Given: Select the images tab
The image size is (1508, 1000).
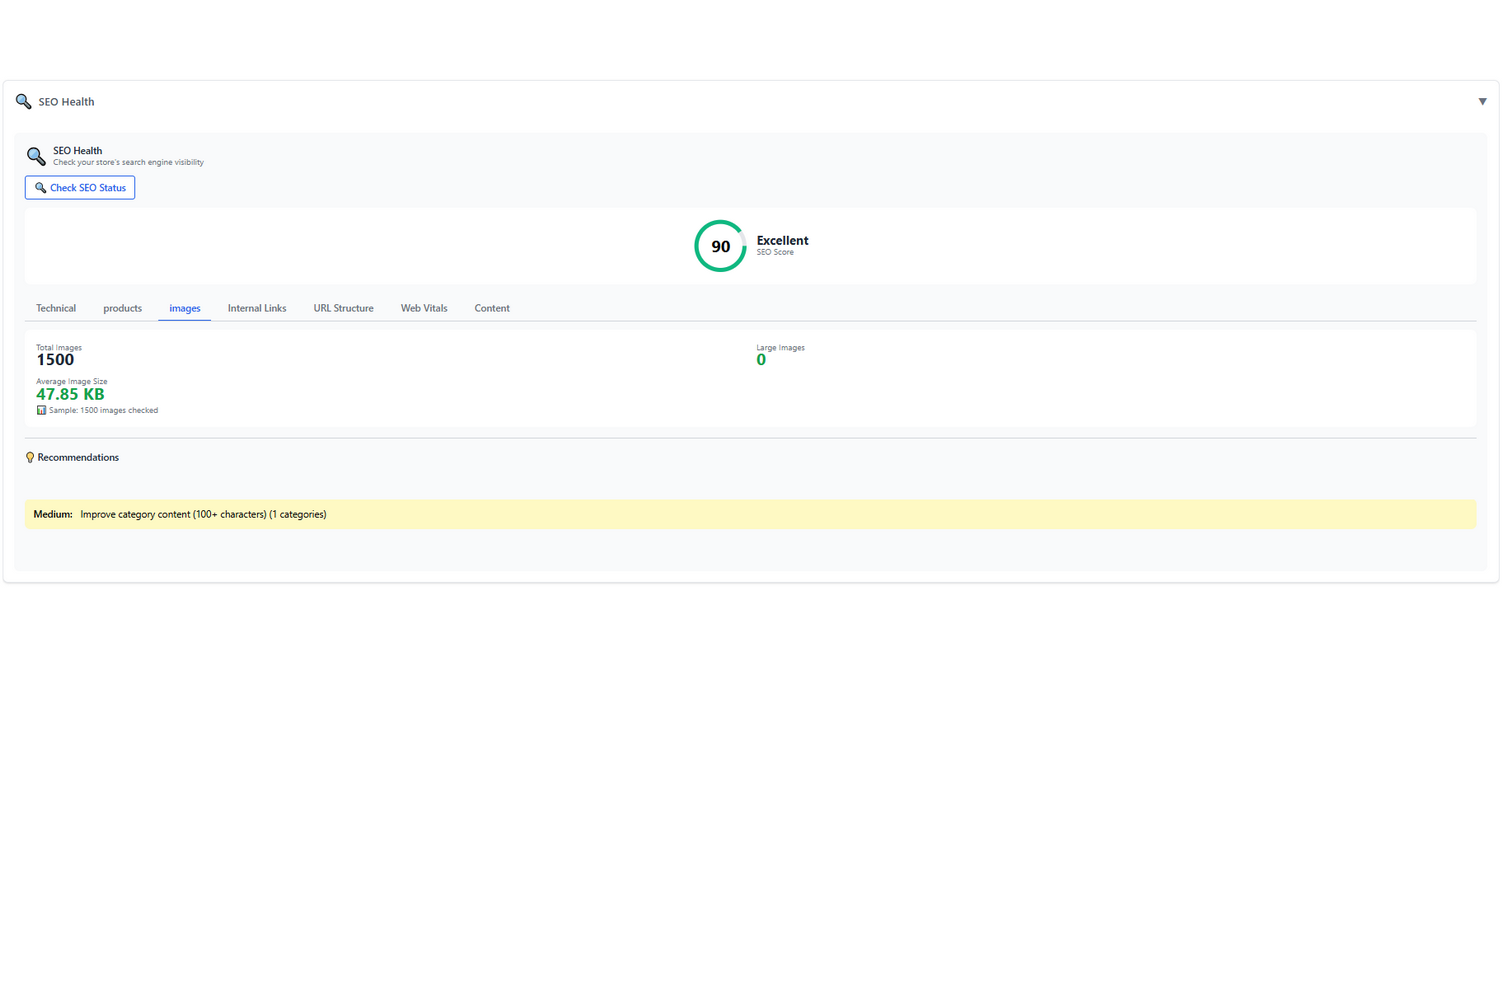Looking at the screenshot, I should (x=185, y=308).
